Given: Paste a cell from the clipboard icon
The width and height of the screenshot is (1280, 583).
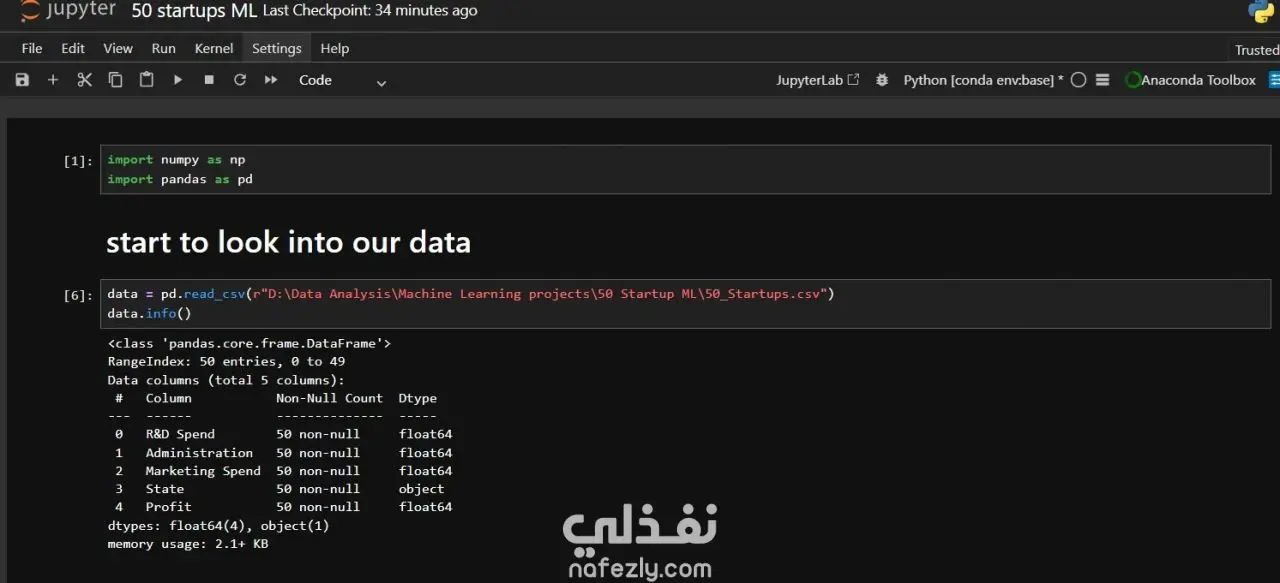Looking at the screenshot, I should (x=146, y=80).
